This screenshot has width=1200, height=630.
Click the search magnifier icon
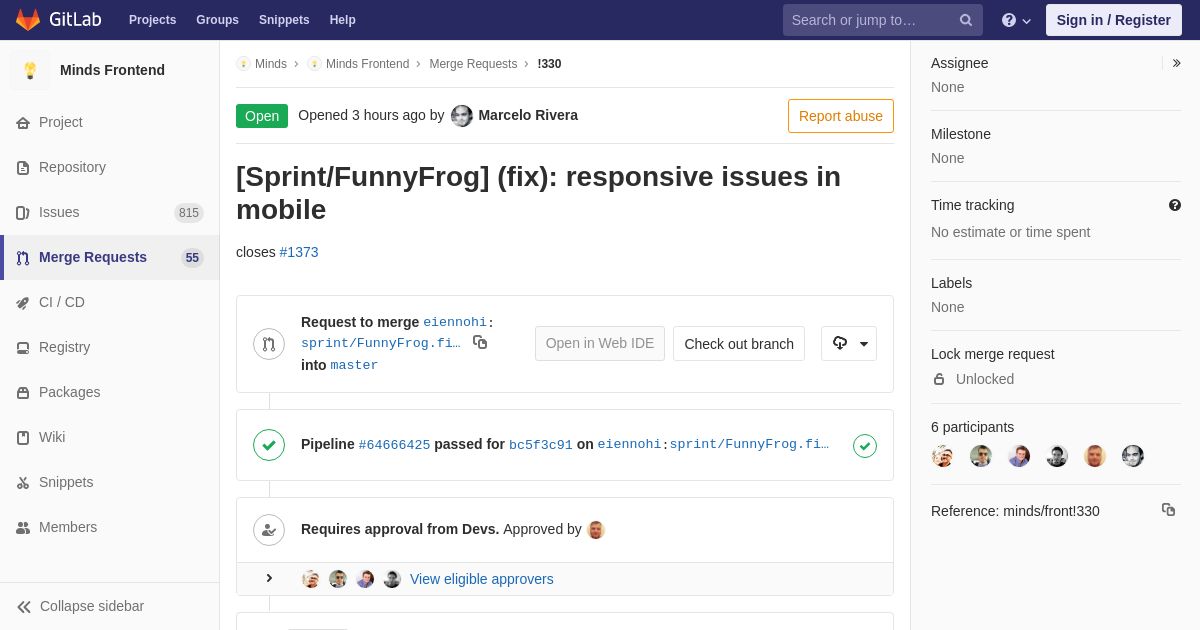pos(966,20)
